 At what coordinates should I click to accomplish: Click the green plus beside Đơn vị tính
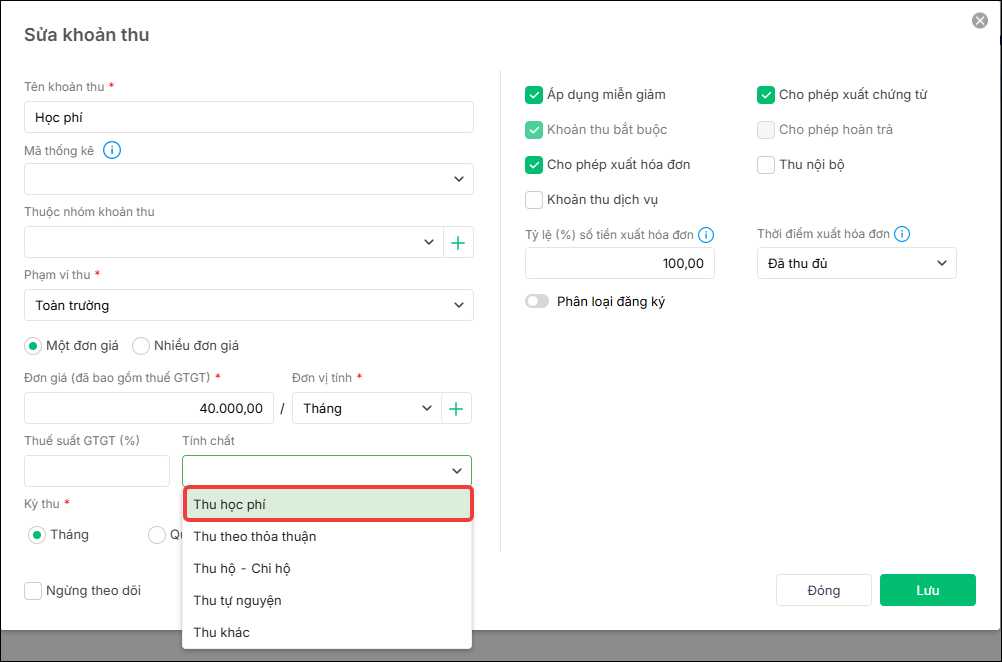click(456, 408)
